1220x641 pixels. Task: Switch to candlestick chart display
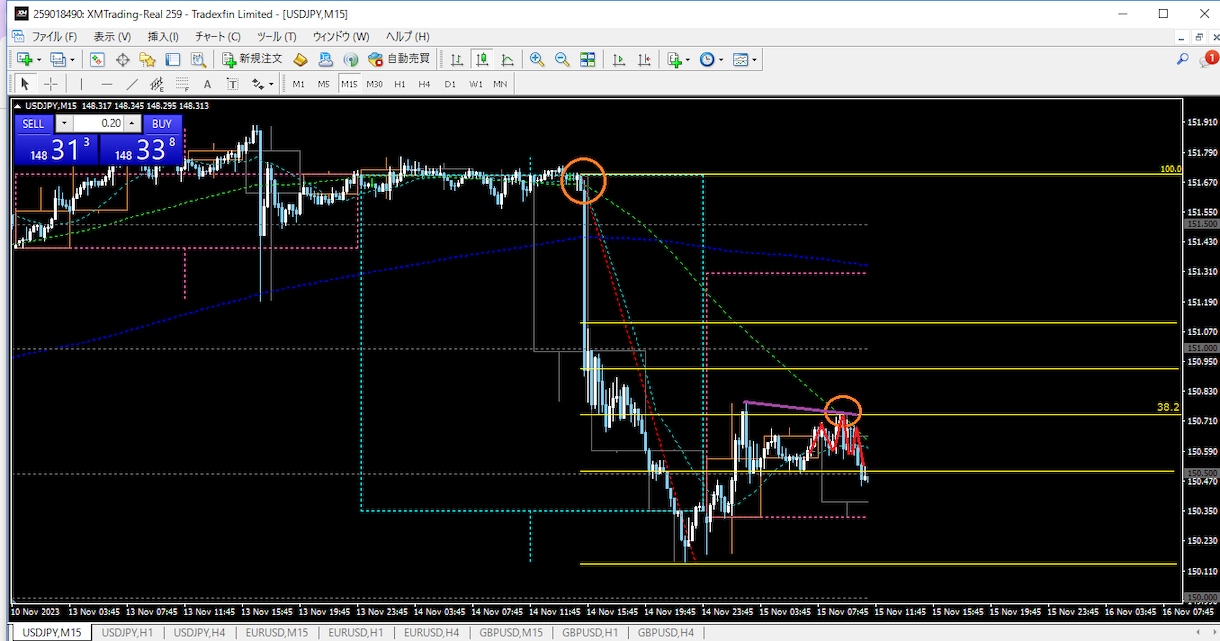(x=482, y=60)
